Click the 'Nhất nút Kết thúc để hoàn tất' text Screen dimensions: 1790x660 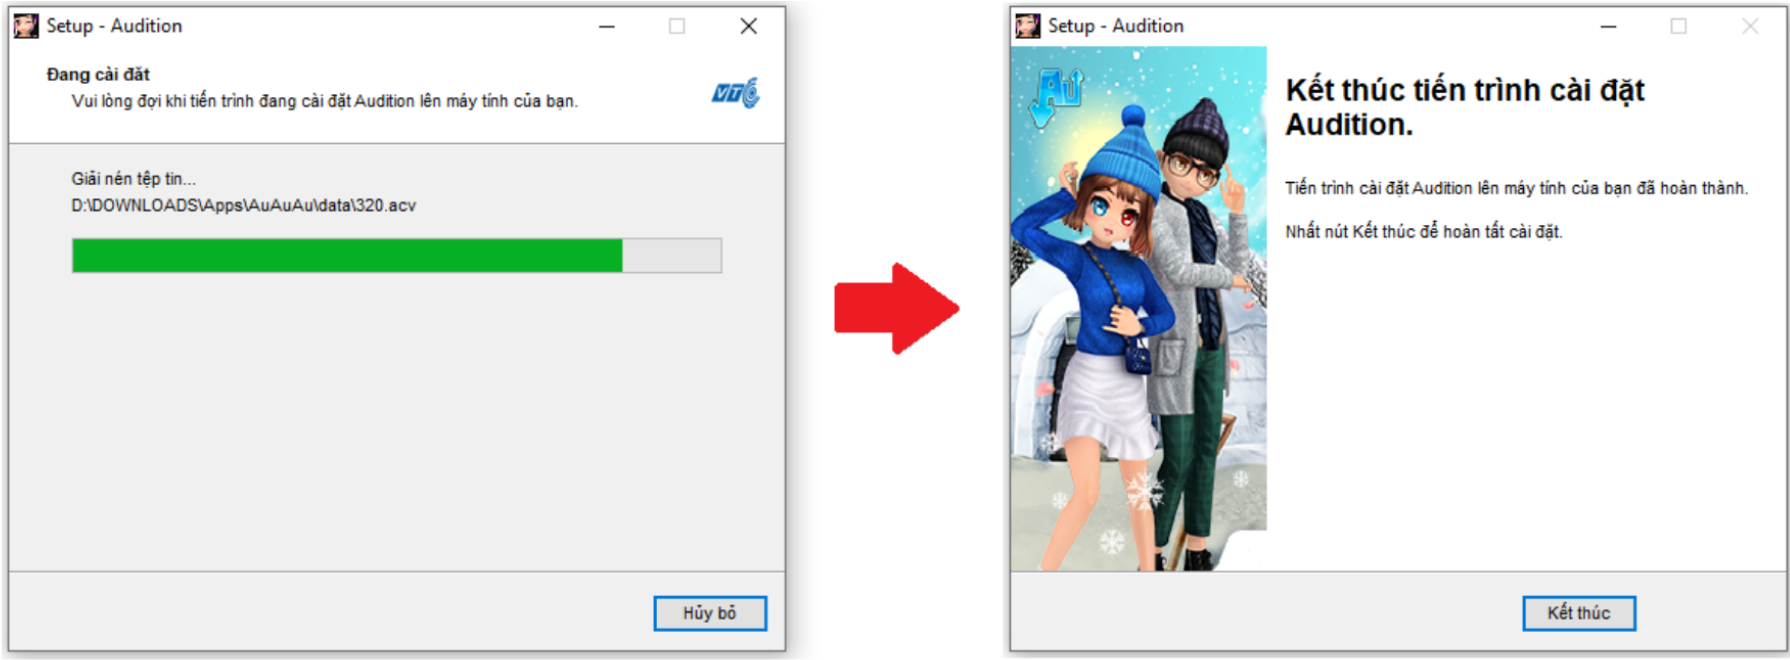coord(1424,231)
